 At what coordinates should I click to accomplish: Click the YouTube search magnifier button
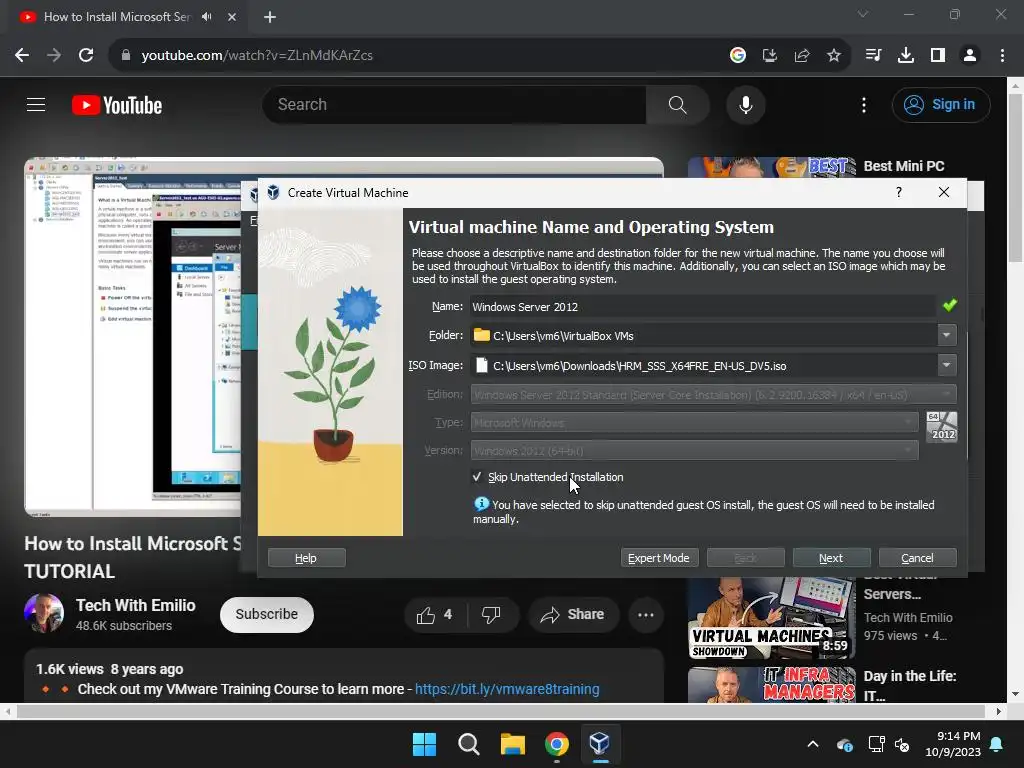[677, 104]
